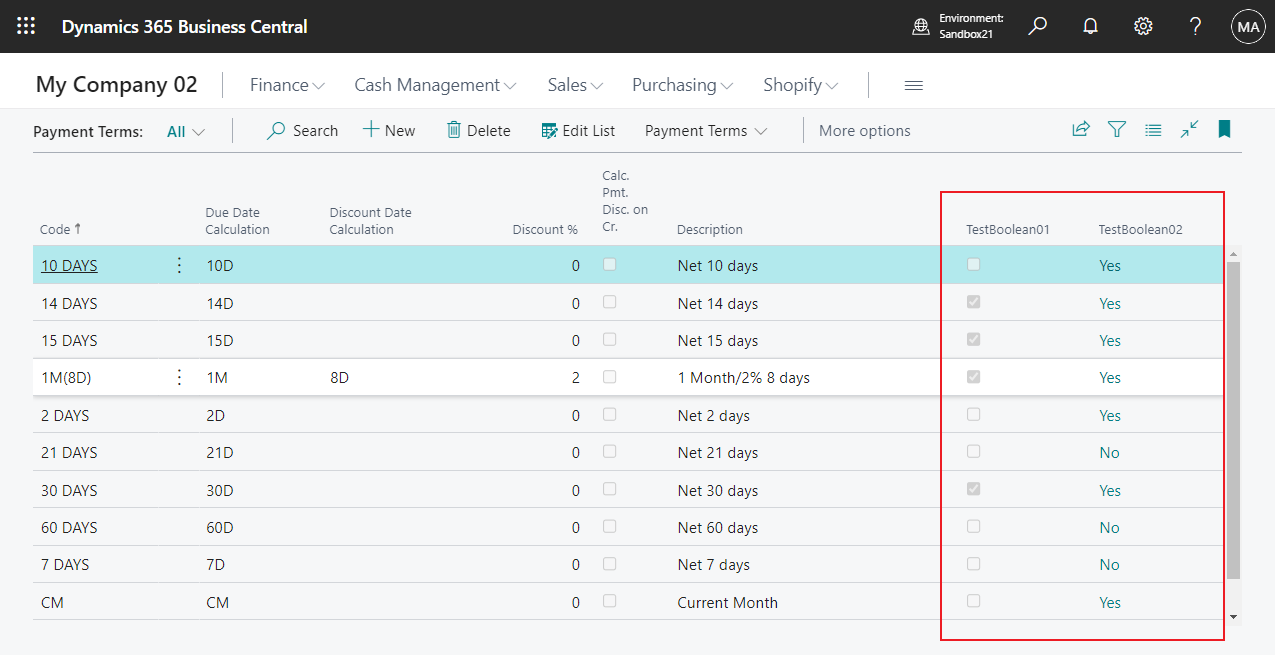Image resolution: width=1275 pixels, height=655 pixels.
Task: Open the Shopify menu
Action: [x=799, y=85]
